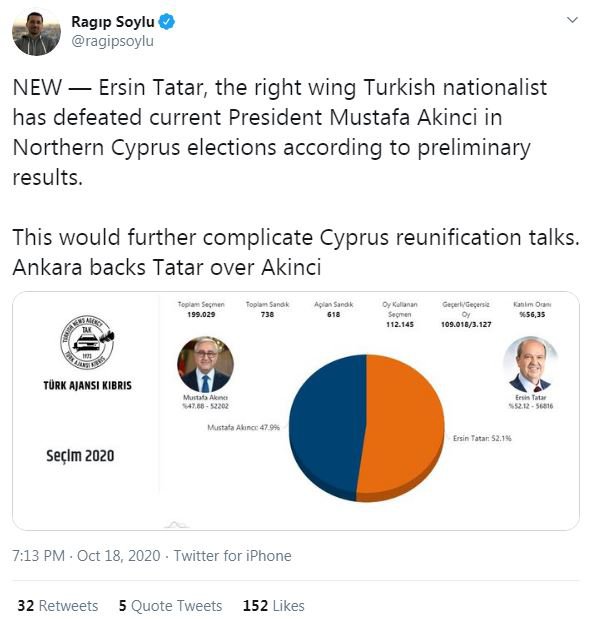
Task: View the 152 Likes list
Action: pos(274,606)
